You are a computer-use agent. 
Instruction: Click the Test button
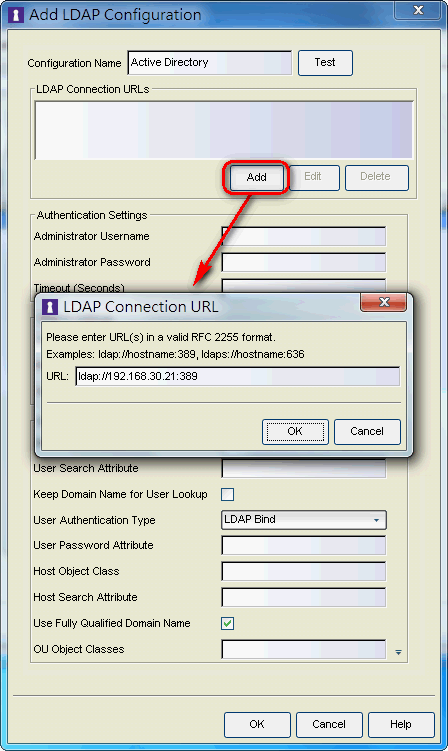click(x=325, y=63)
